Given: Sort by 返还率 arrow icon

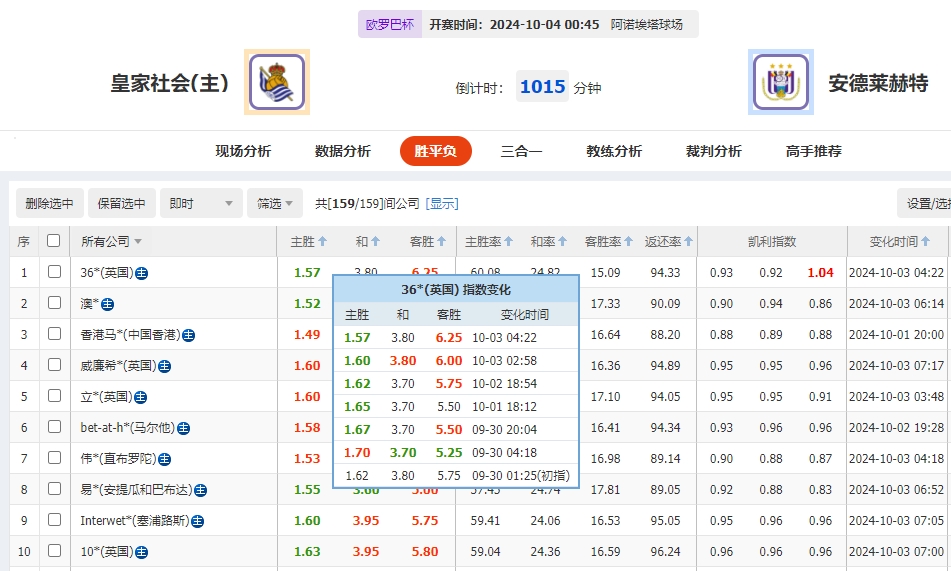Looking at the screenshot, I should [688, 242].
